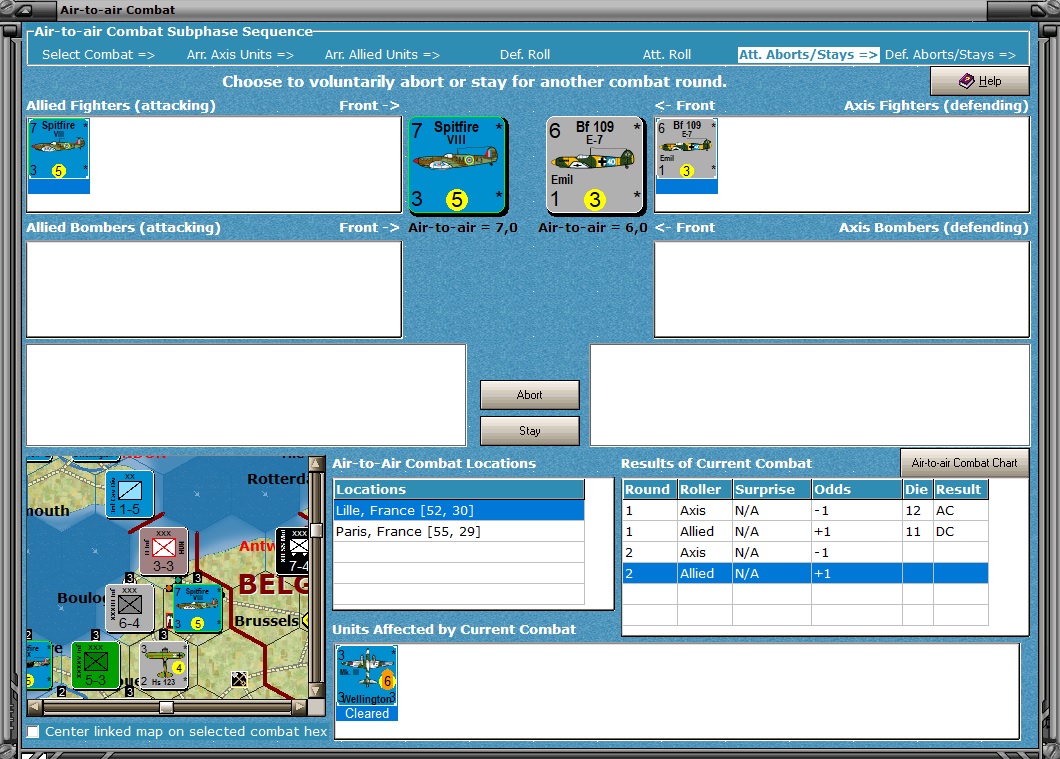Image resolution: width=1060 pixels, height=759 pixels.
Task: Click the Hs 123 aircraft counter on map
Action: pos(163,665)
